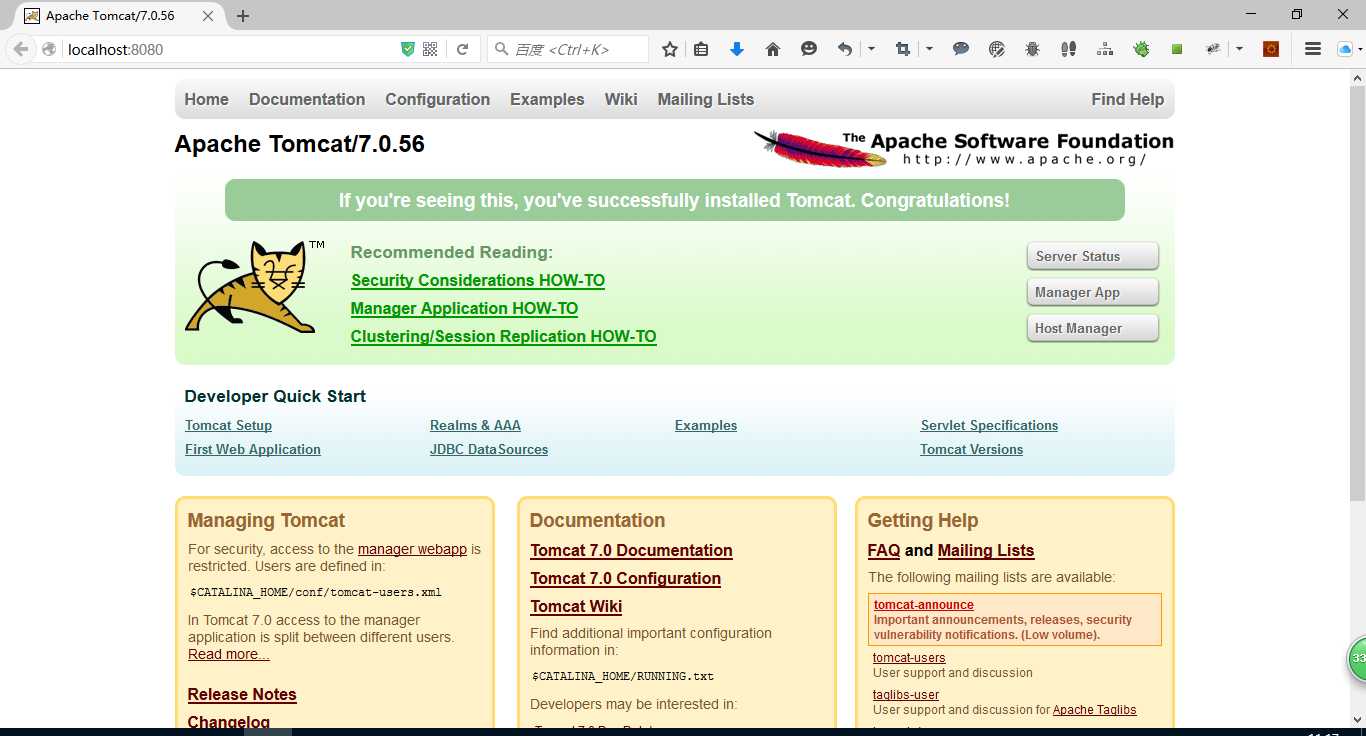The image size is (1366, 736).
Task: Open Tomcat 7.0 Configuration link
Action: coord(625,579)
